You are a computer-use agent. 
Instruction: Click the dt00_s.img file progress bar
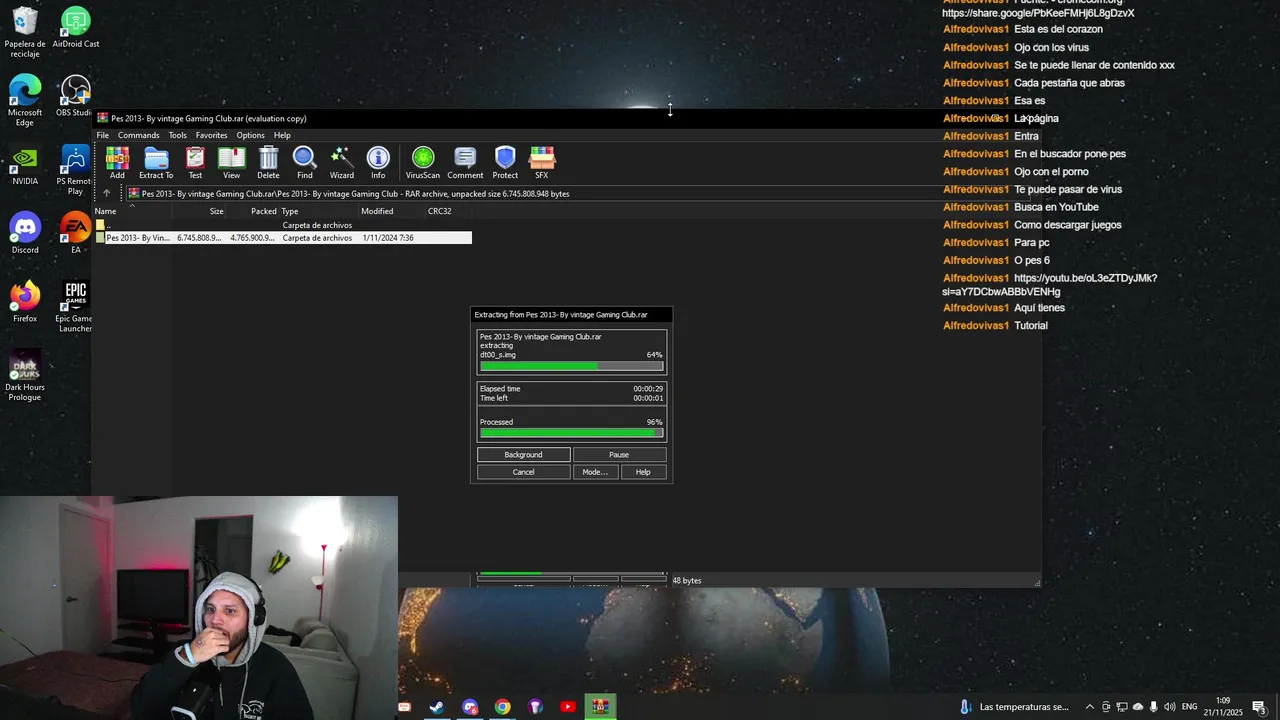tap(571, 366)
